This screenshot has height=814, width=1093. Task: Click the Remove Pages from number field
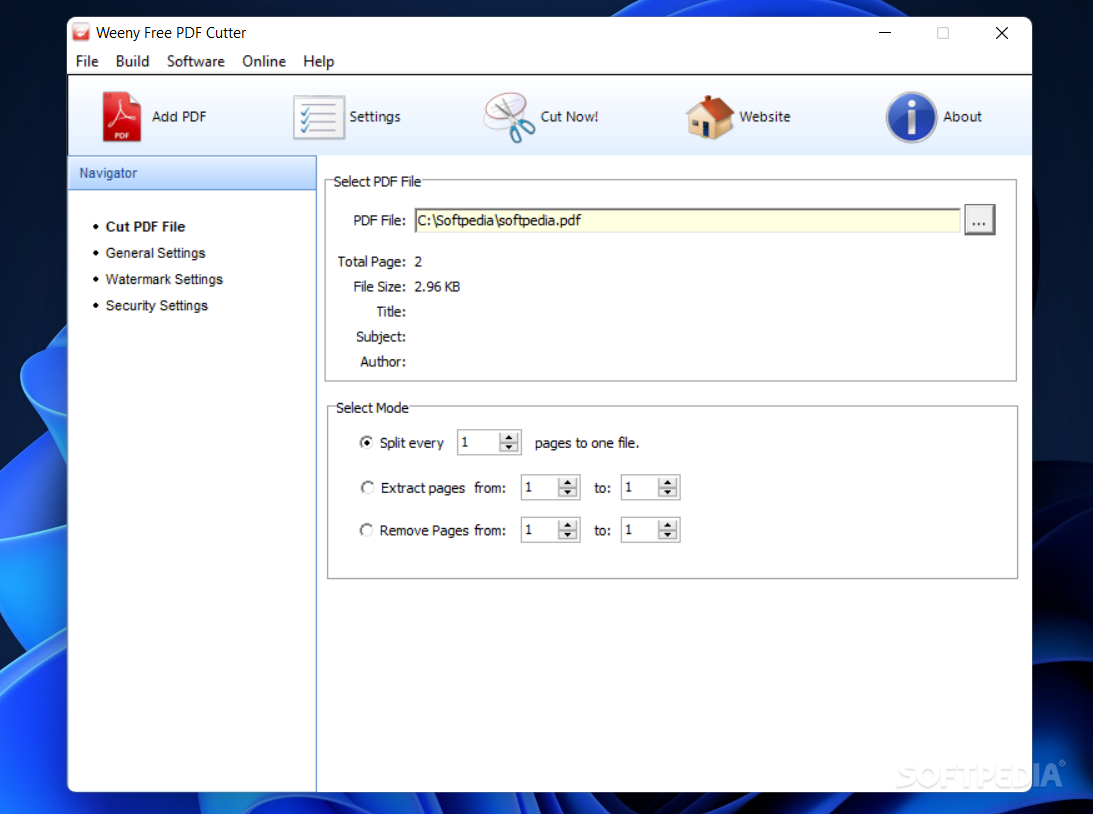click(x=540, y=530)
